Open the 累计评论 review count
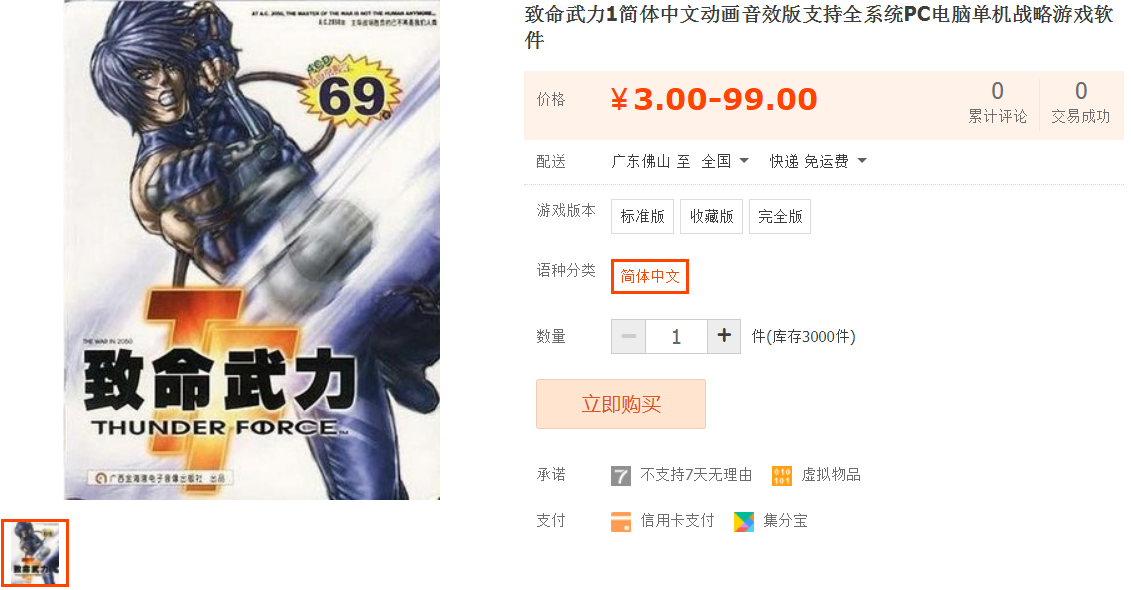Image resolution: width=1131 pixels, height=590 pixels. [997, 103]
